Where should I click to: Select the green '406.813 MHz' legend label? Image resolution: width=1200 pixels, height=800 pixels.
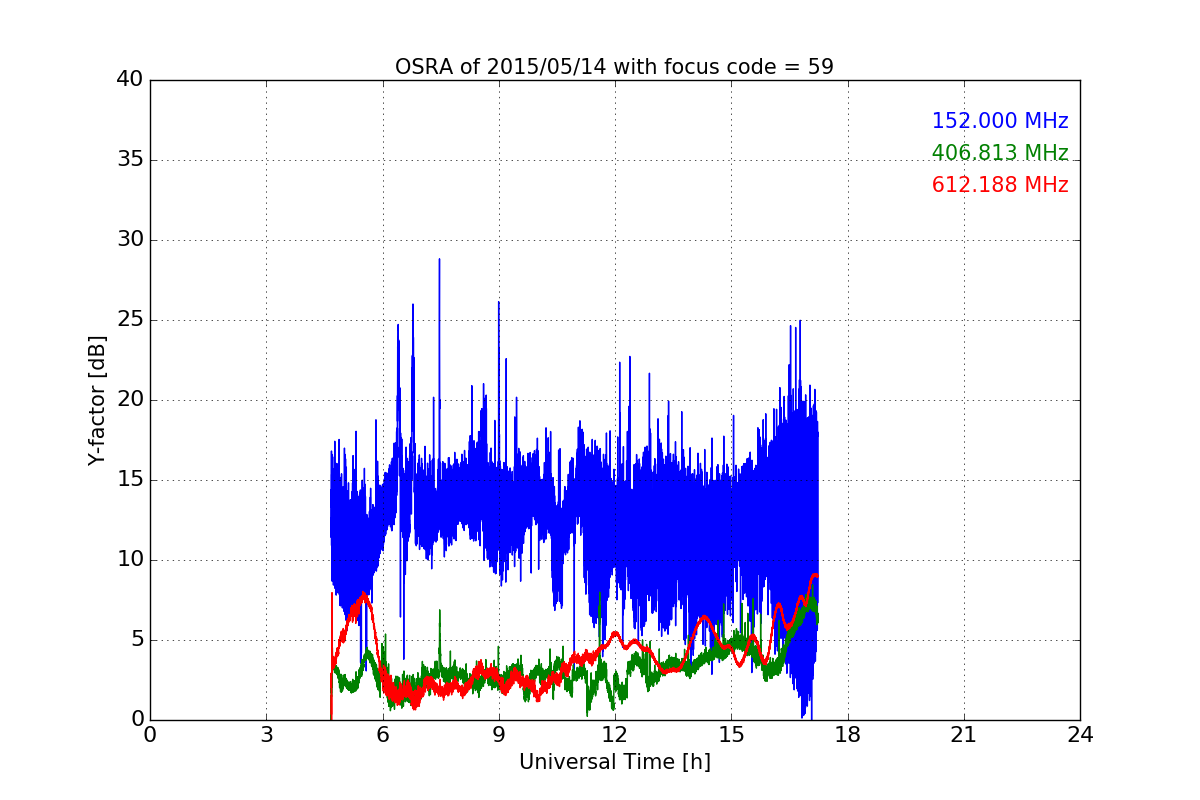click(x=1000, y=153)
